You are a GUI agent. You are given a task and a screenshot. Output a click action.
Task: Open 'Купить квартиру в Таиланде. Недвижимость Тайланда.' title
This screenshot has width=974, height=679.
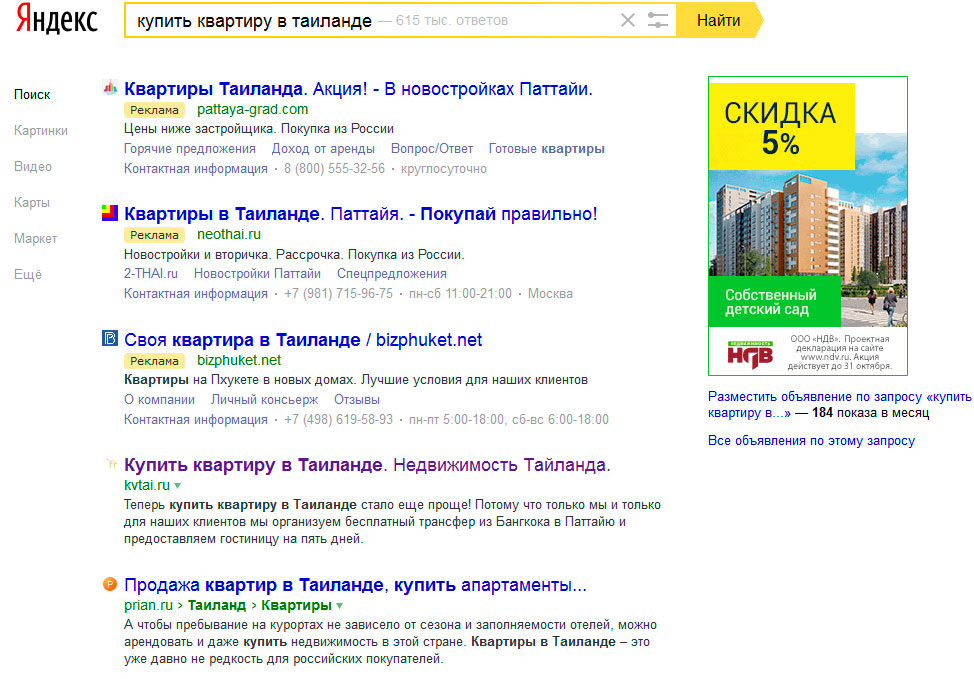click(367, 465)
